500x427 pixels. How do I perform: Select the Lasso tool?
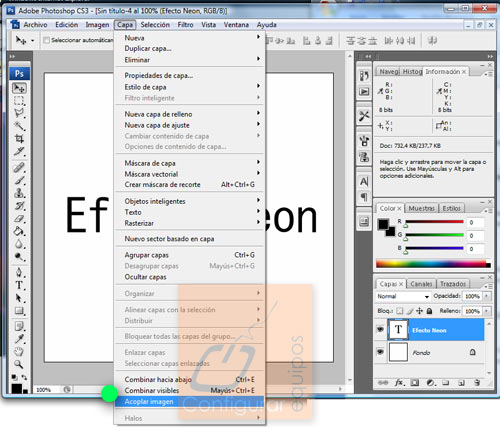pyautogui.click(x=19, y=113)
